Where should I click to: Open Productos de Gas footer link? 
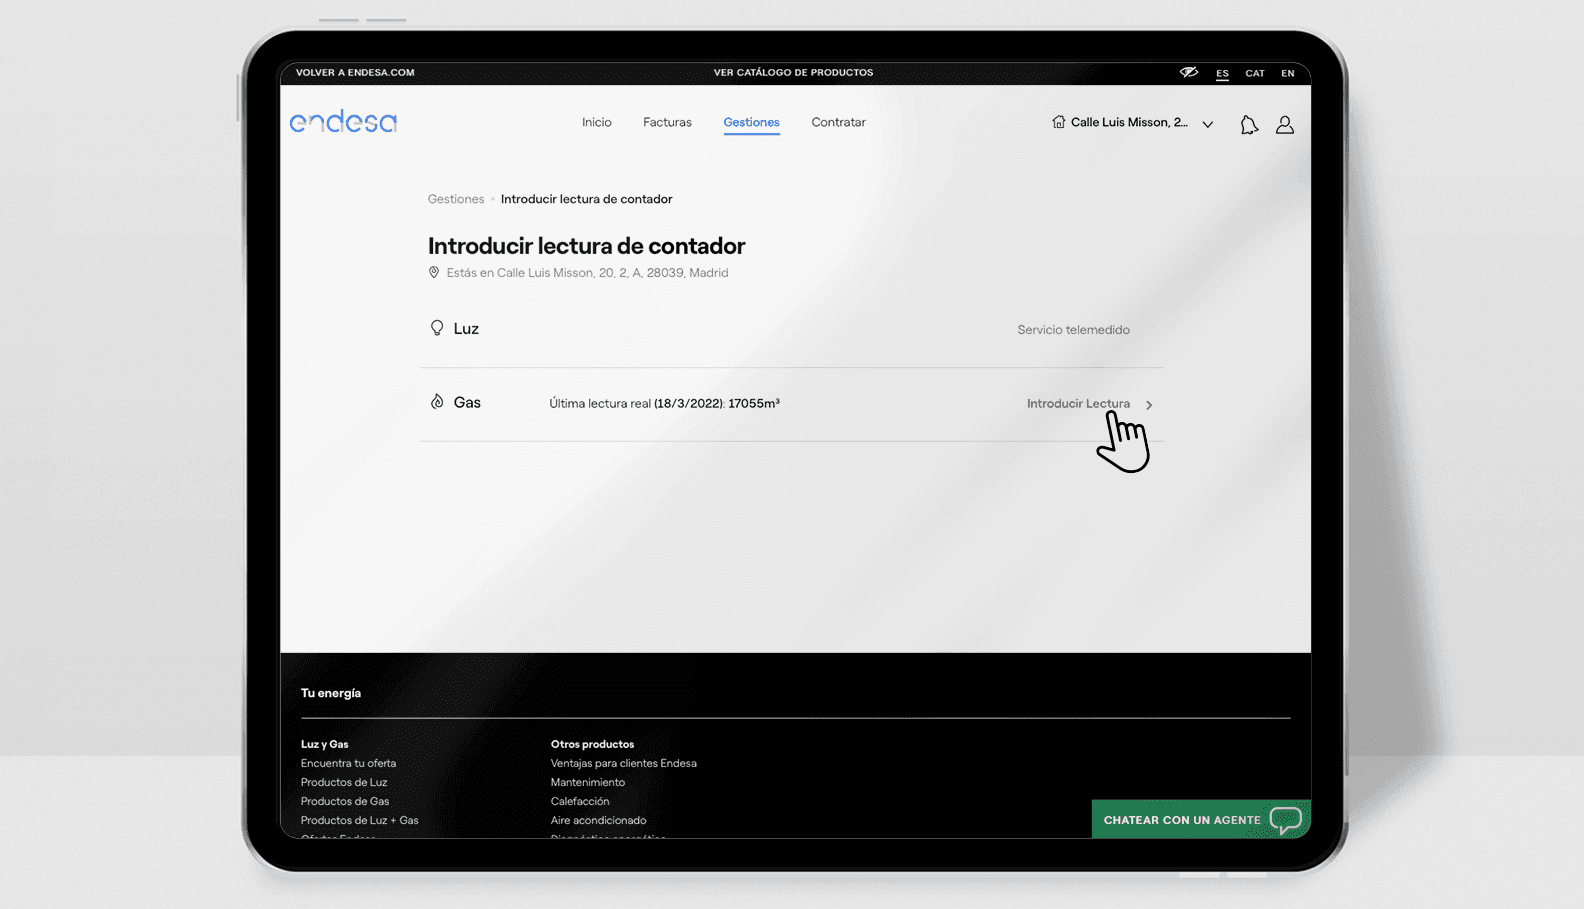pyautogui.click(x=345, y=801)
